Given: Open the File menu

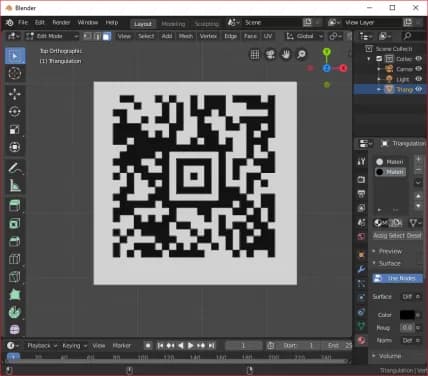Looking at the screenshot, I should coord(23,22).
